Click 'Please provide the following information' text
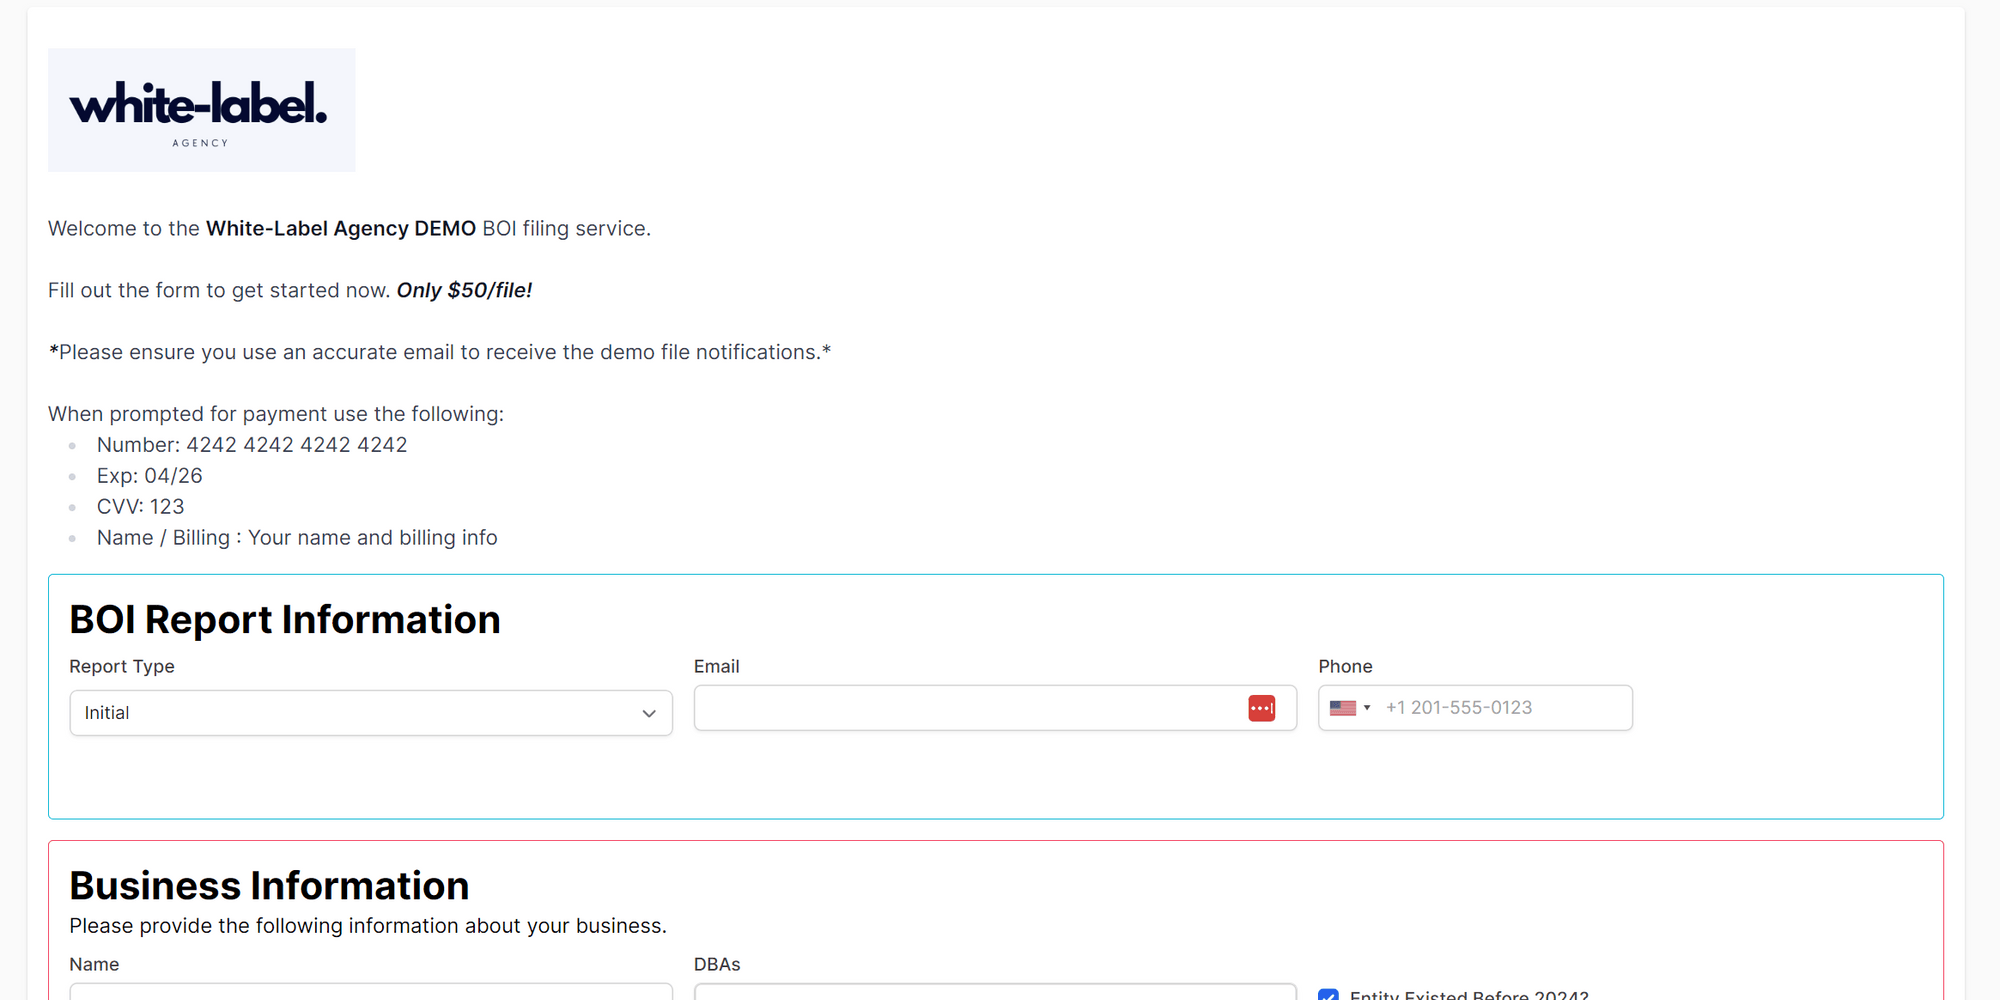2000x1000 pixels. point(368,926)
